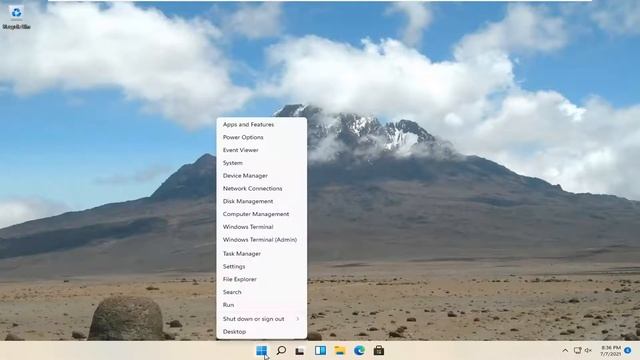Launch Microsoft Edge from the taskbar
This screenshot has width=640, height=360.
pyautogui.click(x=359, y=350)
